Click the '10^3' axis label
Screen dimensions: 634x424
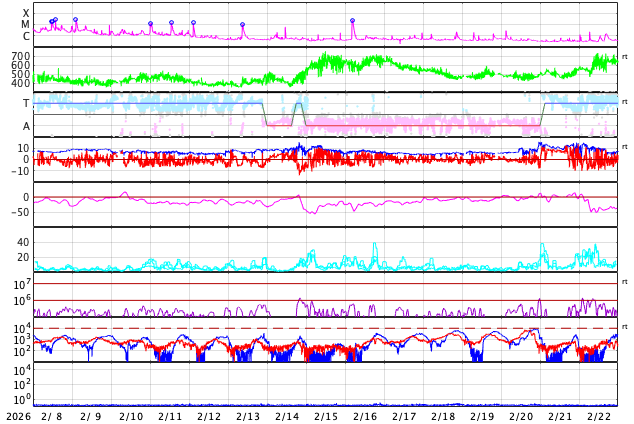pyautogui.click(x=22, y=340)
